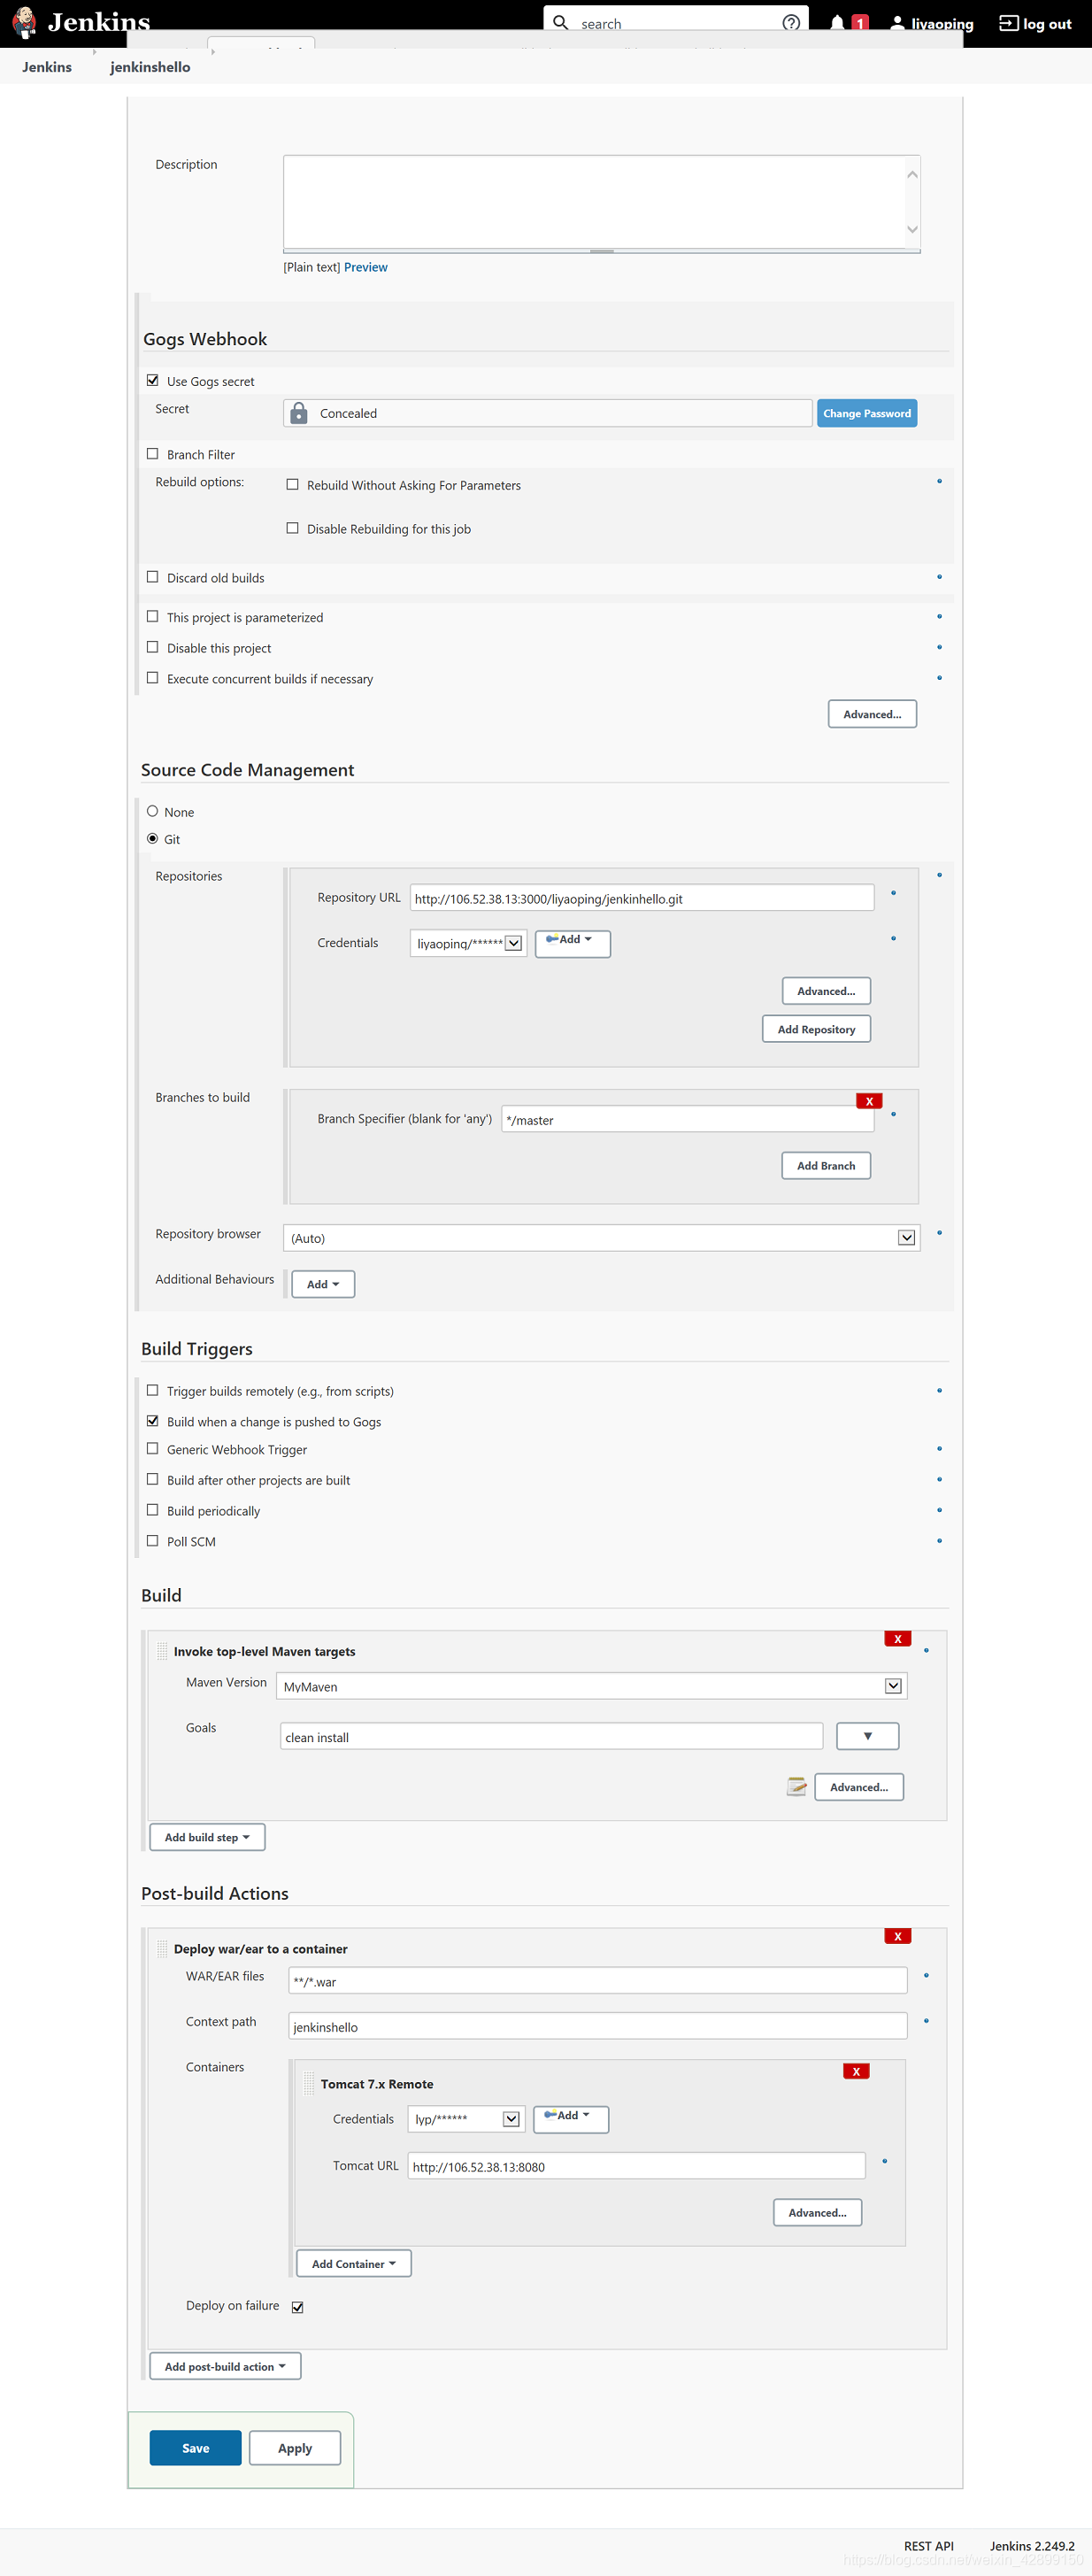
Task: Remove Tomcat 7.x Remote container
Action: (856, 2071)
